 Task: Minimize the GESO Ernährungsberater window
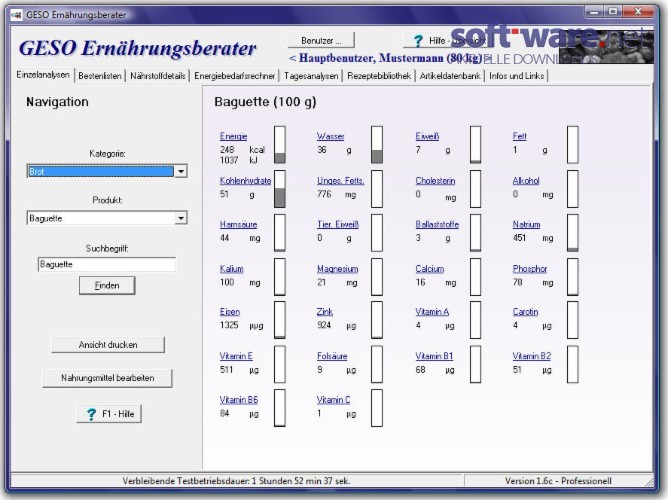[595, 11]
